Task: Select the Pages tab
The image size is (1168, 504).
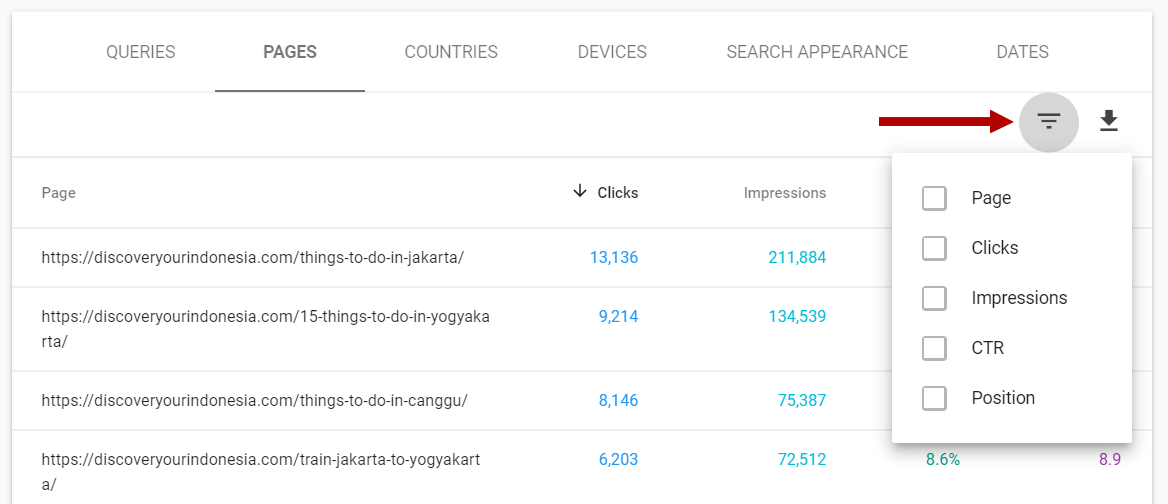Action: [x=290, y=52]
